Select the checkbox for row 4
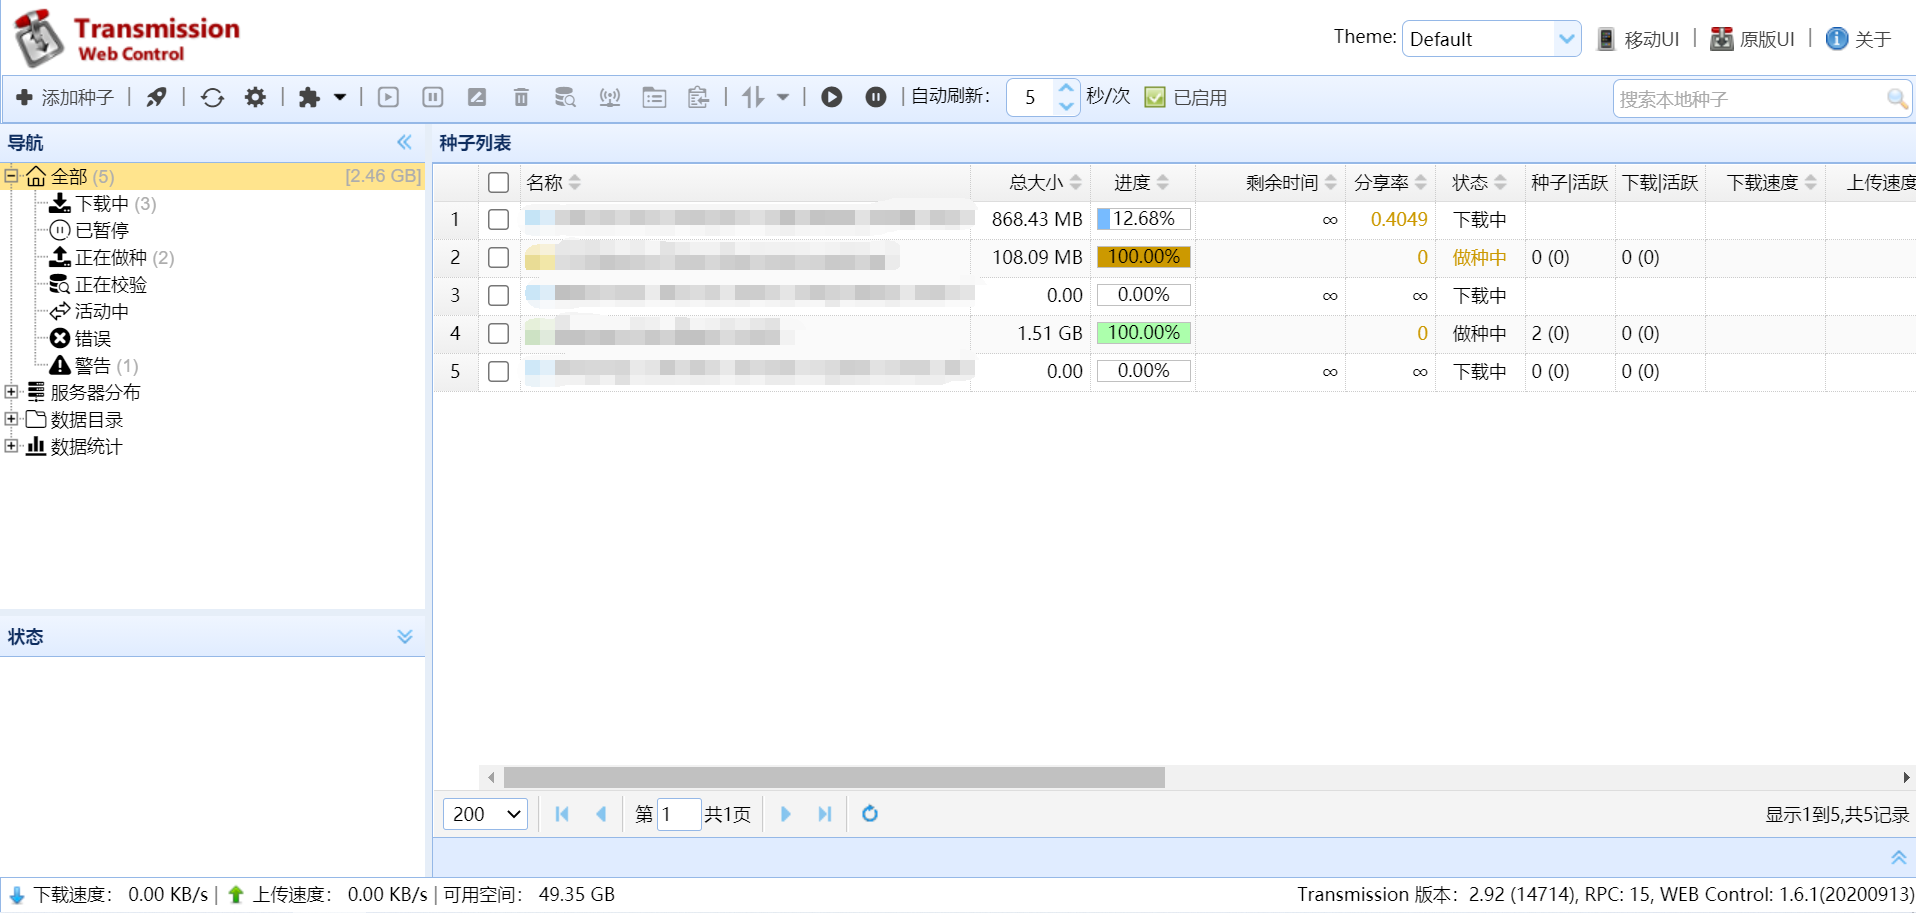The height and width of the screenshot is (913, 1916). (x=498, y=333)
